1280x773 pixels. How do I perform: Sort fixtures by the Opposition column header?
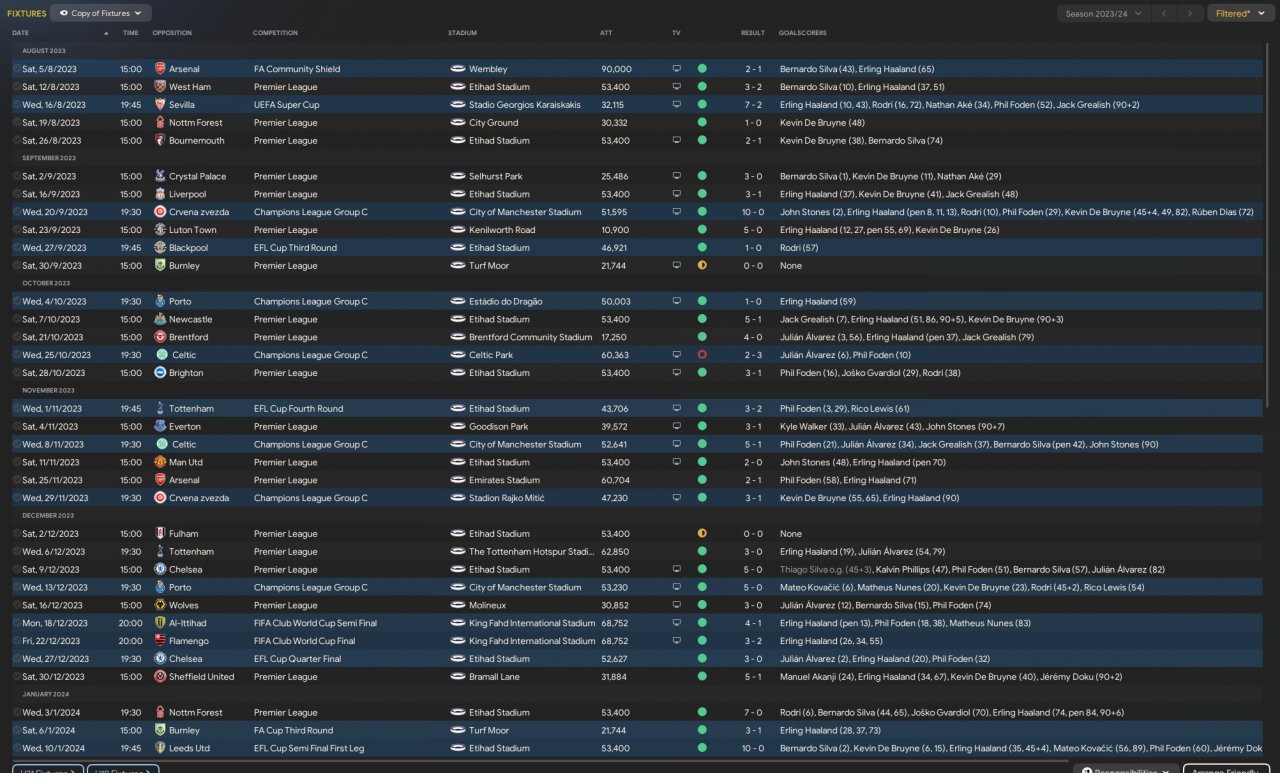[172, 33]
